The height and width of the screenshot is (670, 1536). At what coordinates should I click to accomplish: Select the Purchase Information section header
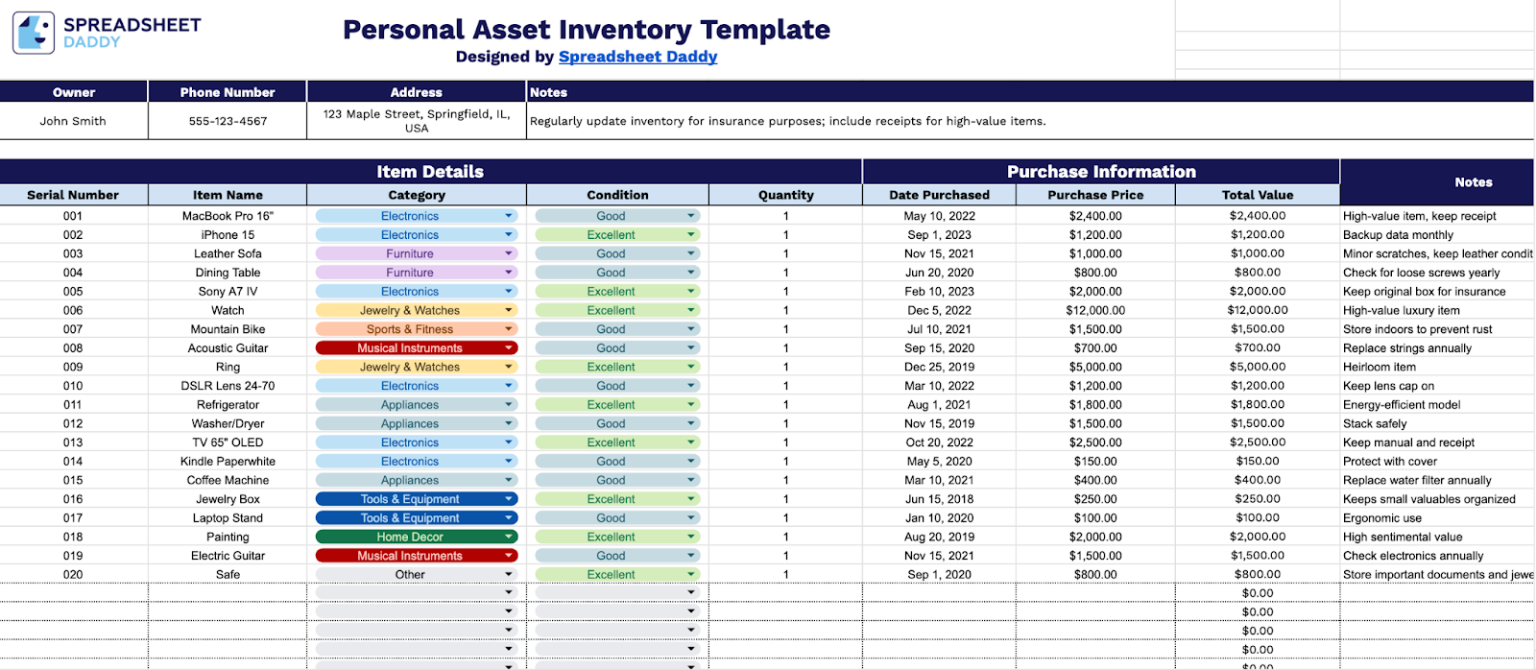pos(1100,171)
